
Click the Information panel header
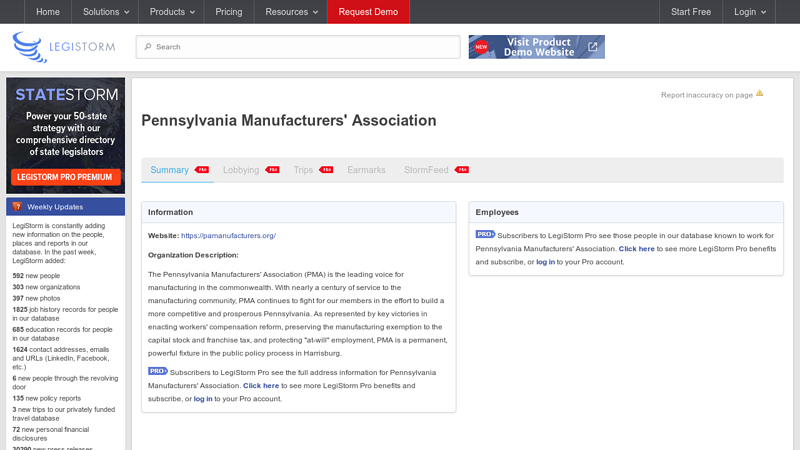[298, 212]
